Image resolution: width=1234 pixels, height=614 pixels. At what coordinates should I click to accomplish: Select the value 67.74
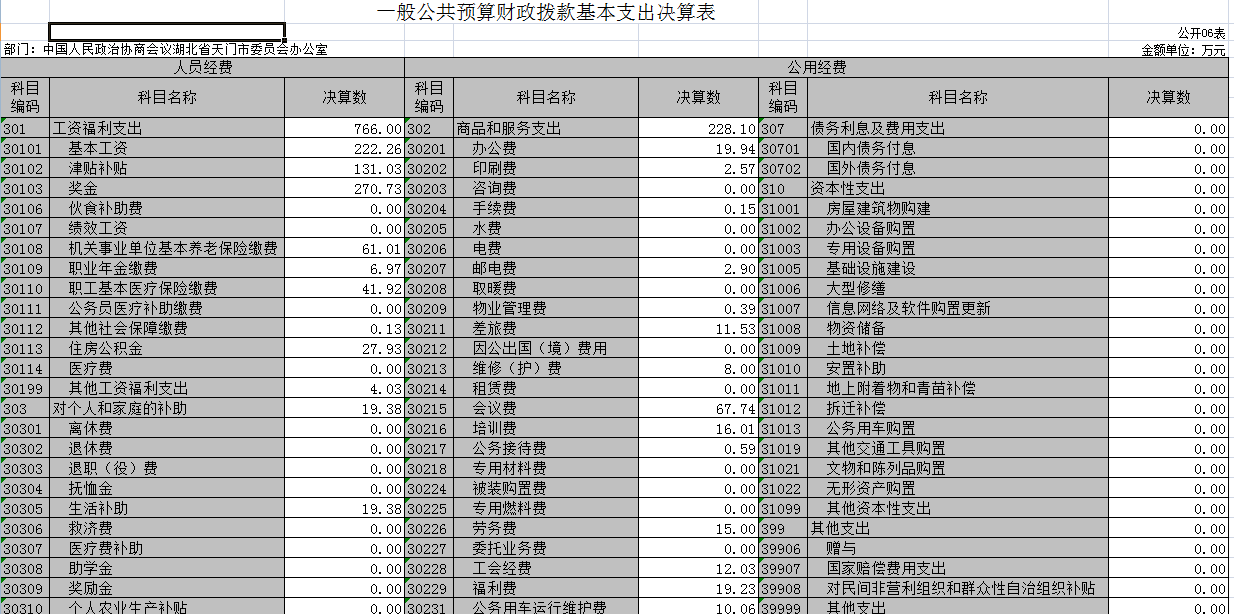[698, 409]
